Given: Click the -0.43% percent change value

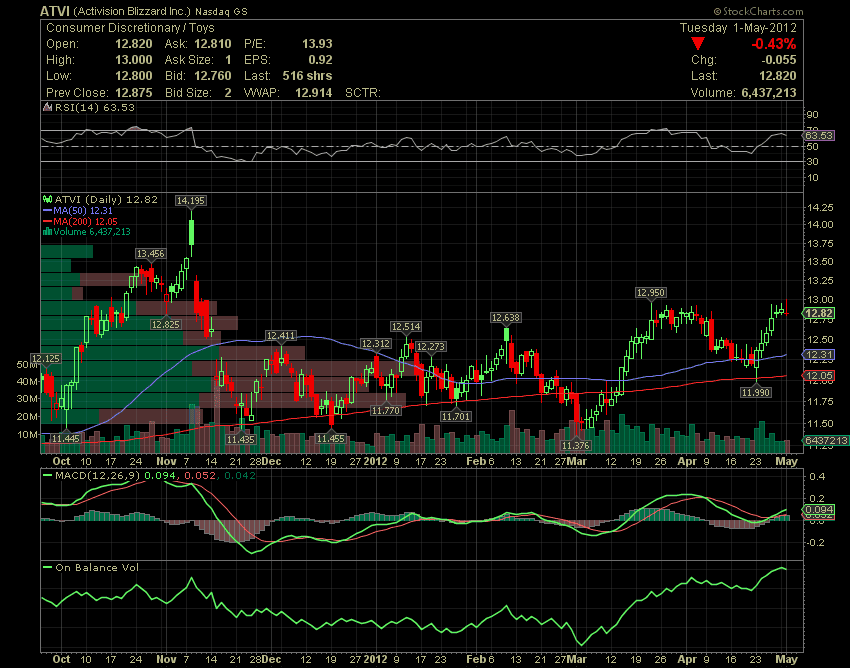Looking at the screenshot, I should (774, 44).
